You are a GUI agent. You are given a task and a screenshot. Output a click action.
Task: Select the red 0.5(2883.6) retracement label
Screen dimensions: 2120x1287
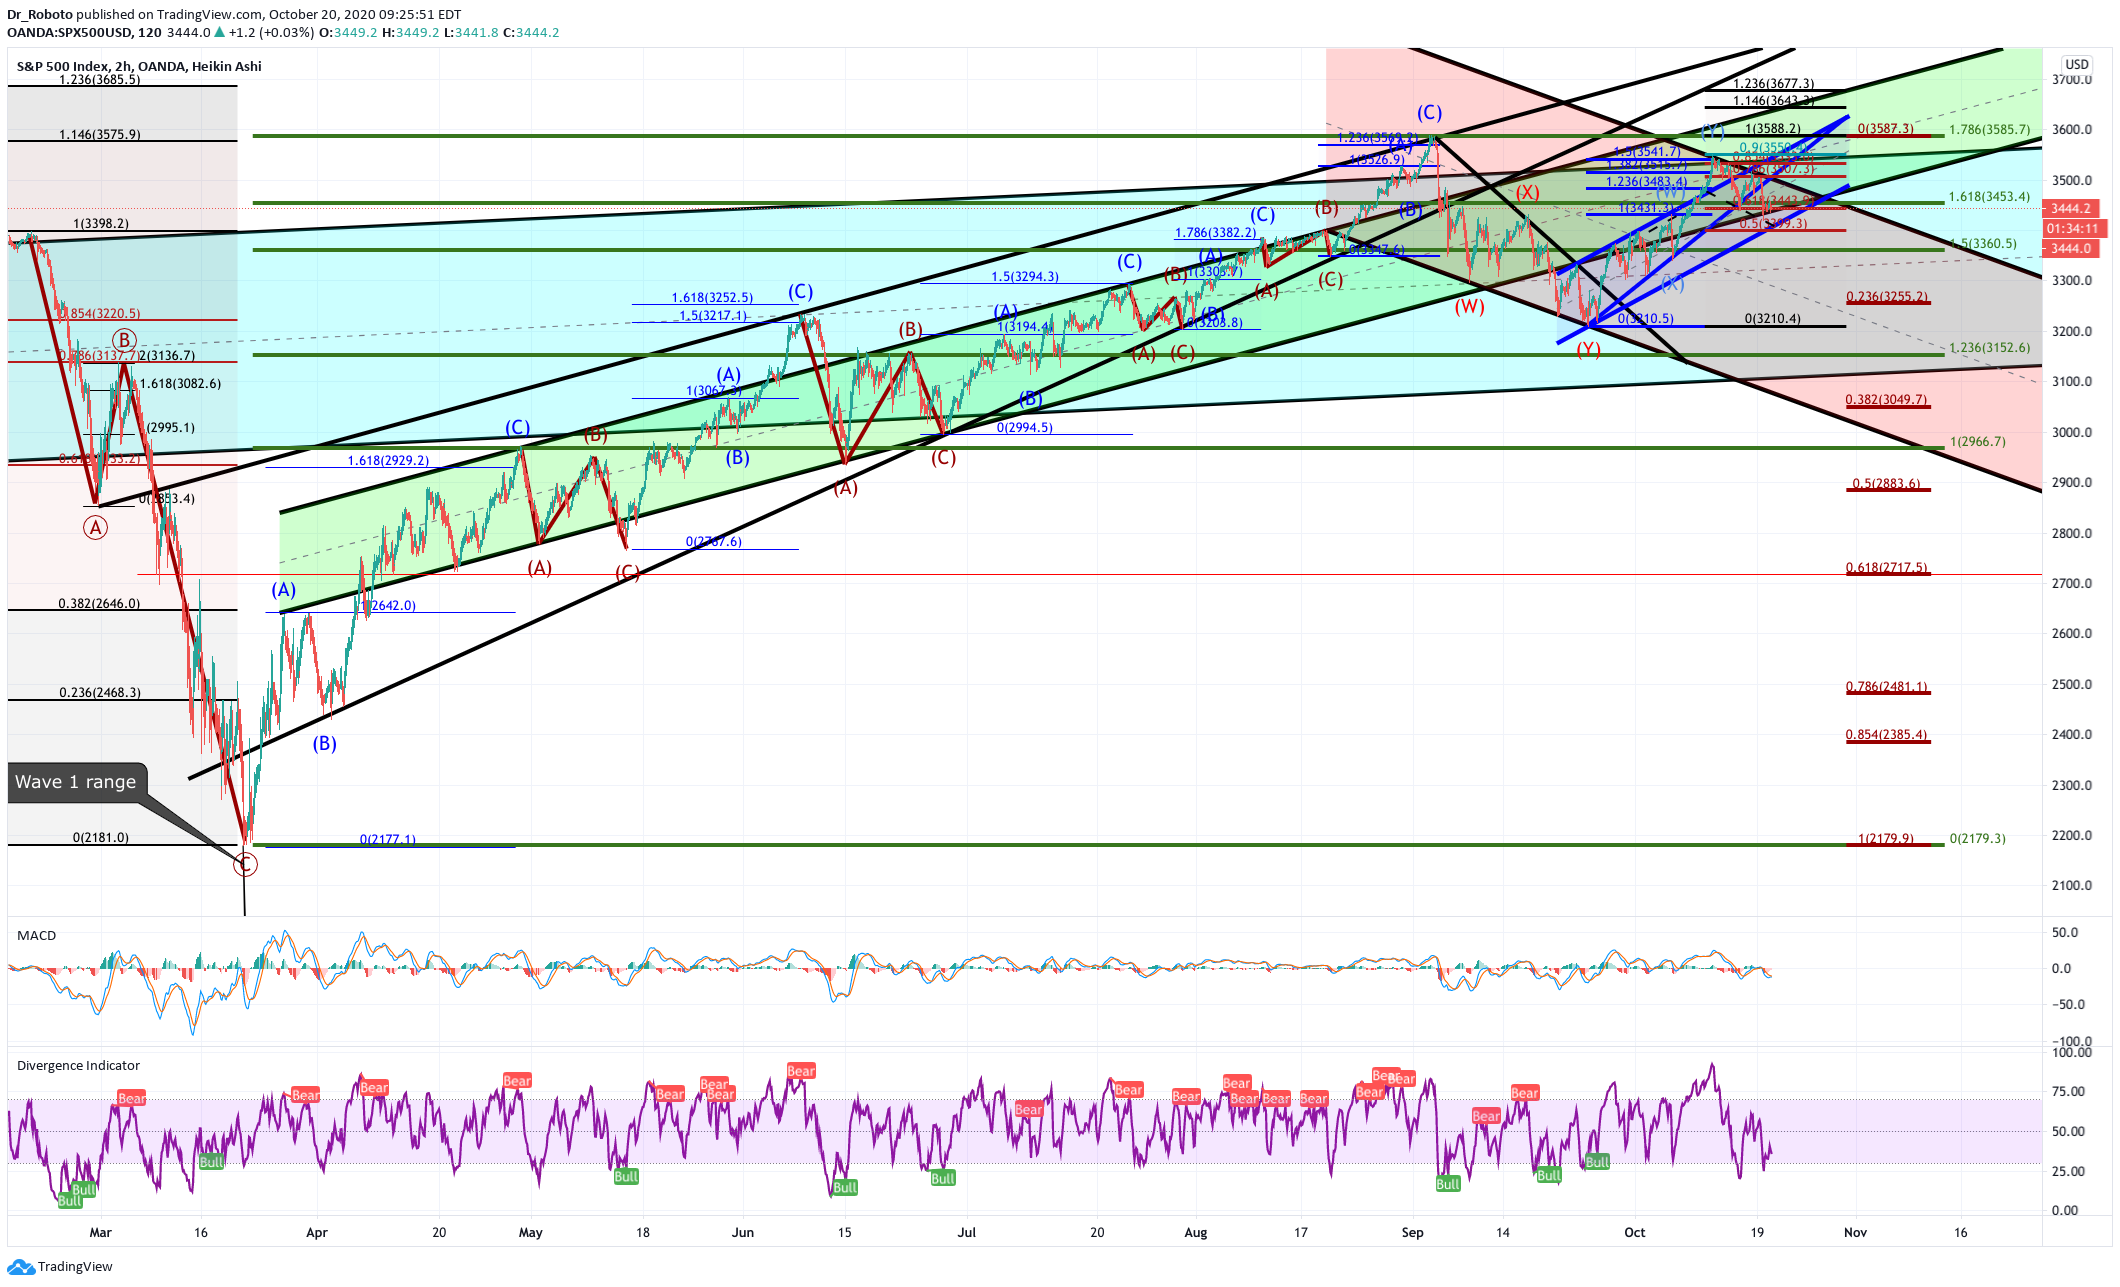click(1887, 484)
